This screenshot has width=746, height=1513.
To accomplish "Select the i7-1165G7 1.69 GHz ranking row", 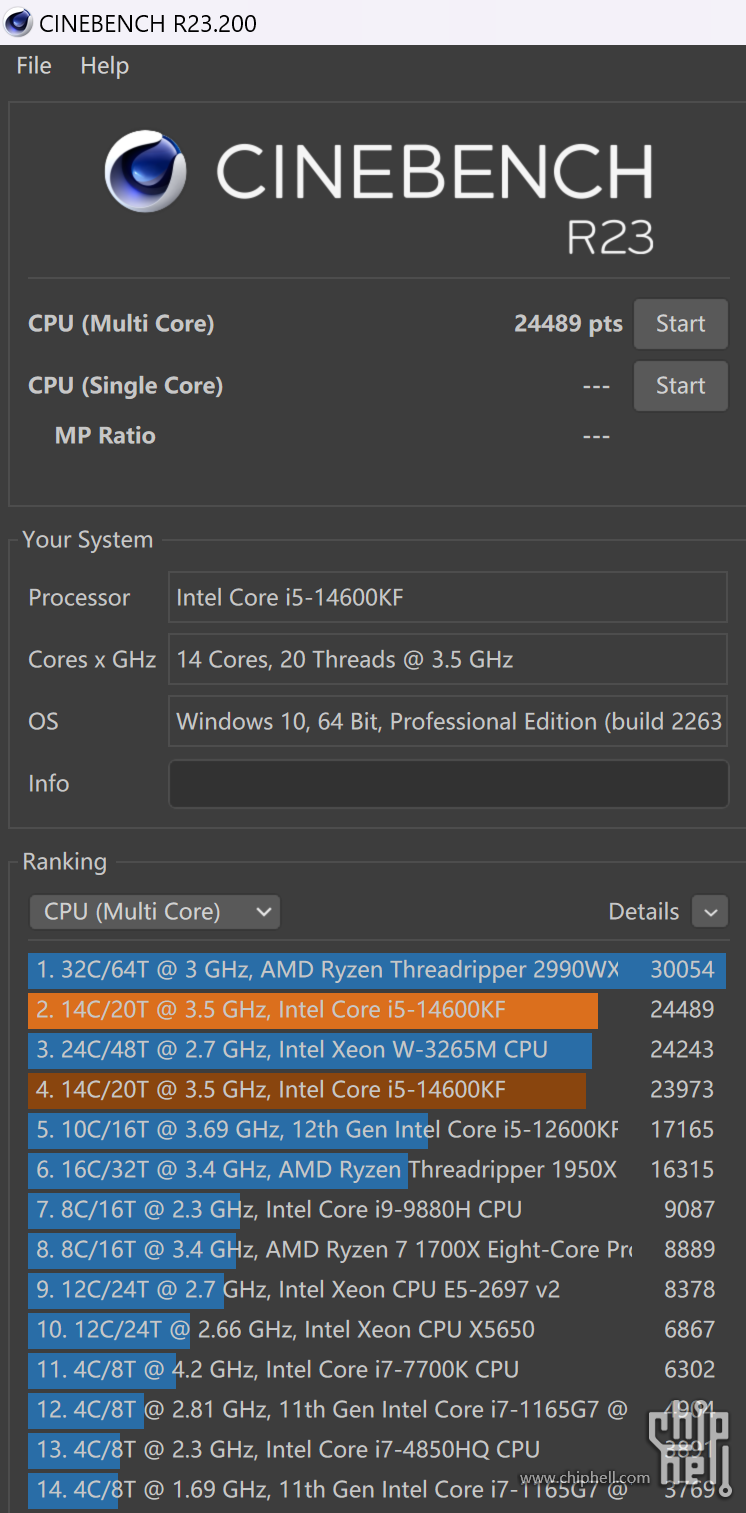I will click(377, 1490).
